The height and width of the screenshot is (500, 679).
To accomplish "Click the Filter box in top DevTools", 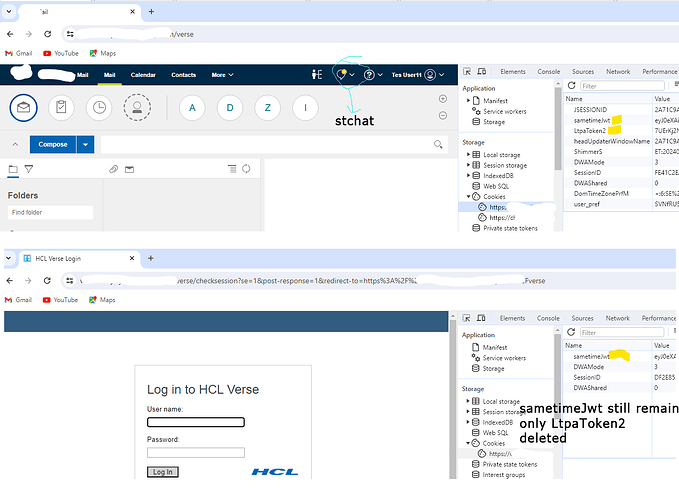I will (x=622, y=86).
